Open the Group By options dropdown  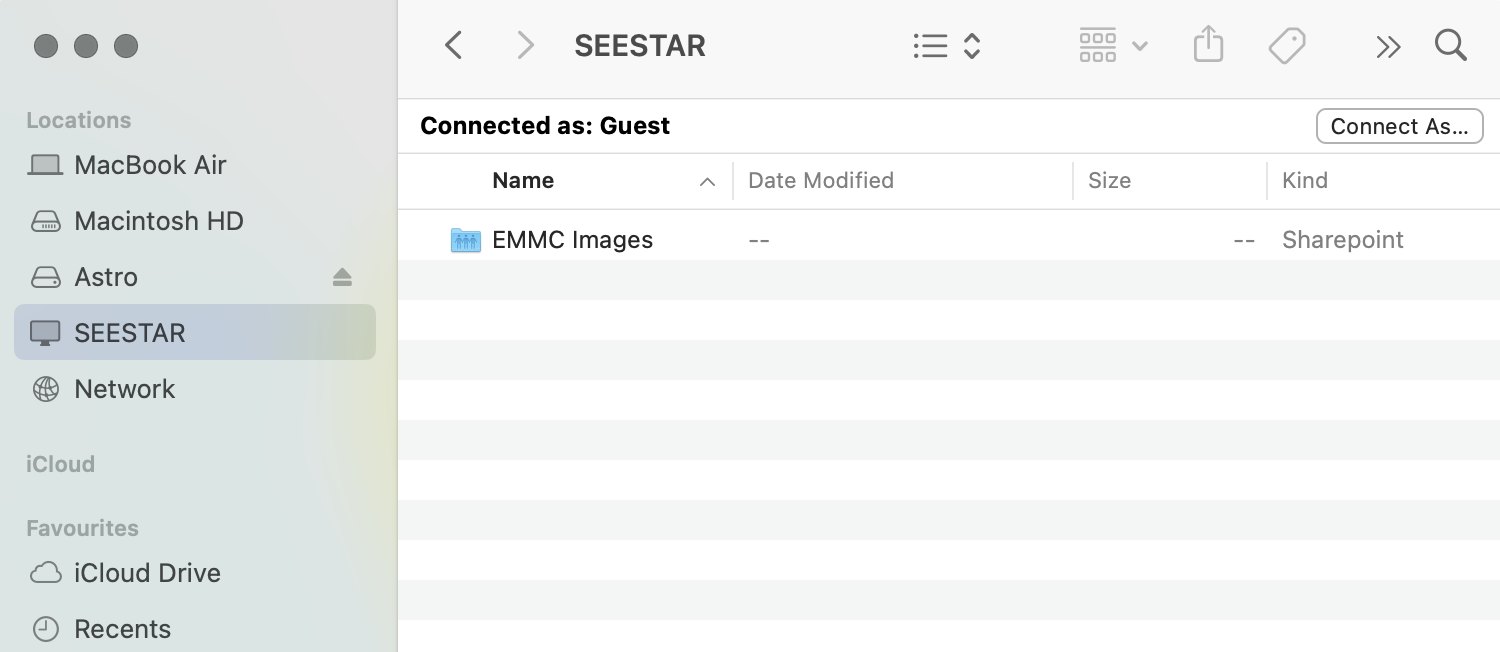click(1113, 46)
